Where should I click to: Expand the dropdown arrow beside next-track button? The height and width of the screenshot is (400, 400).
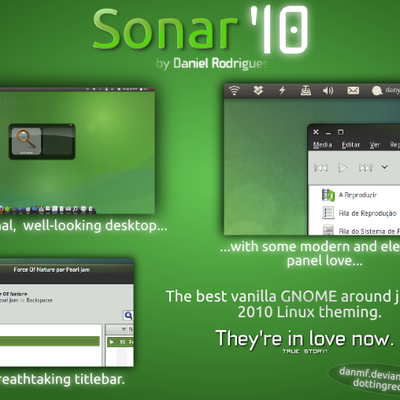384,167
